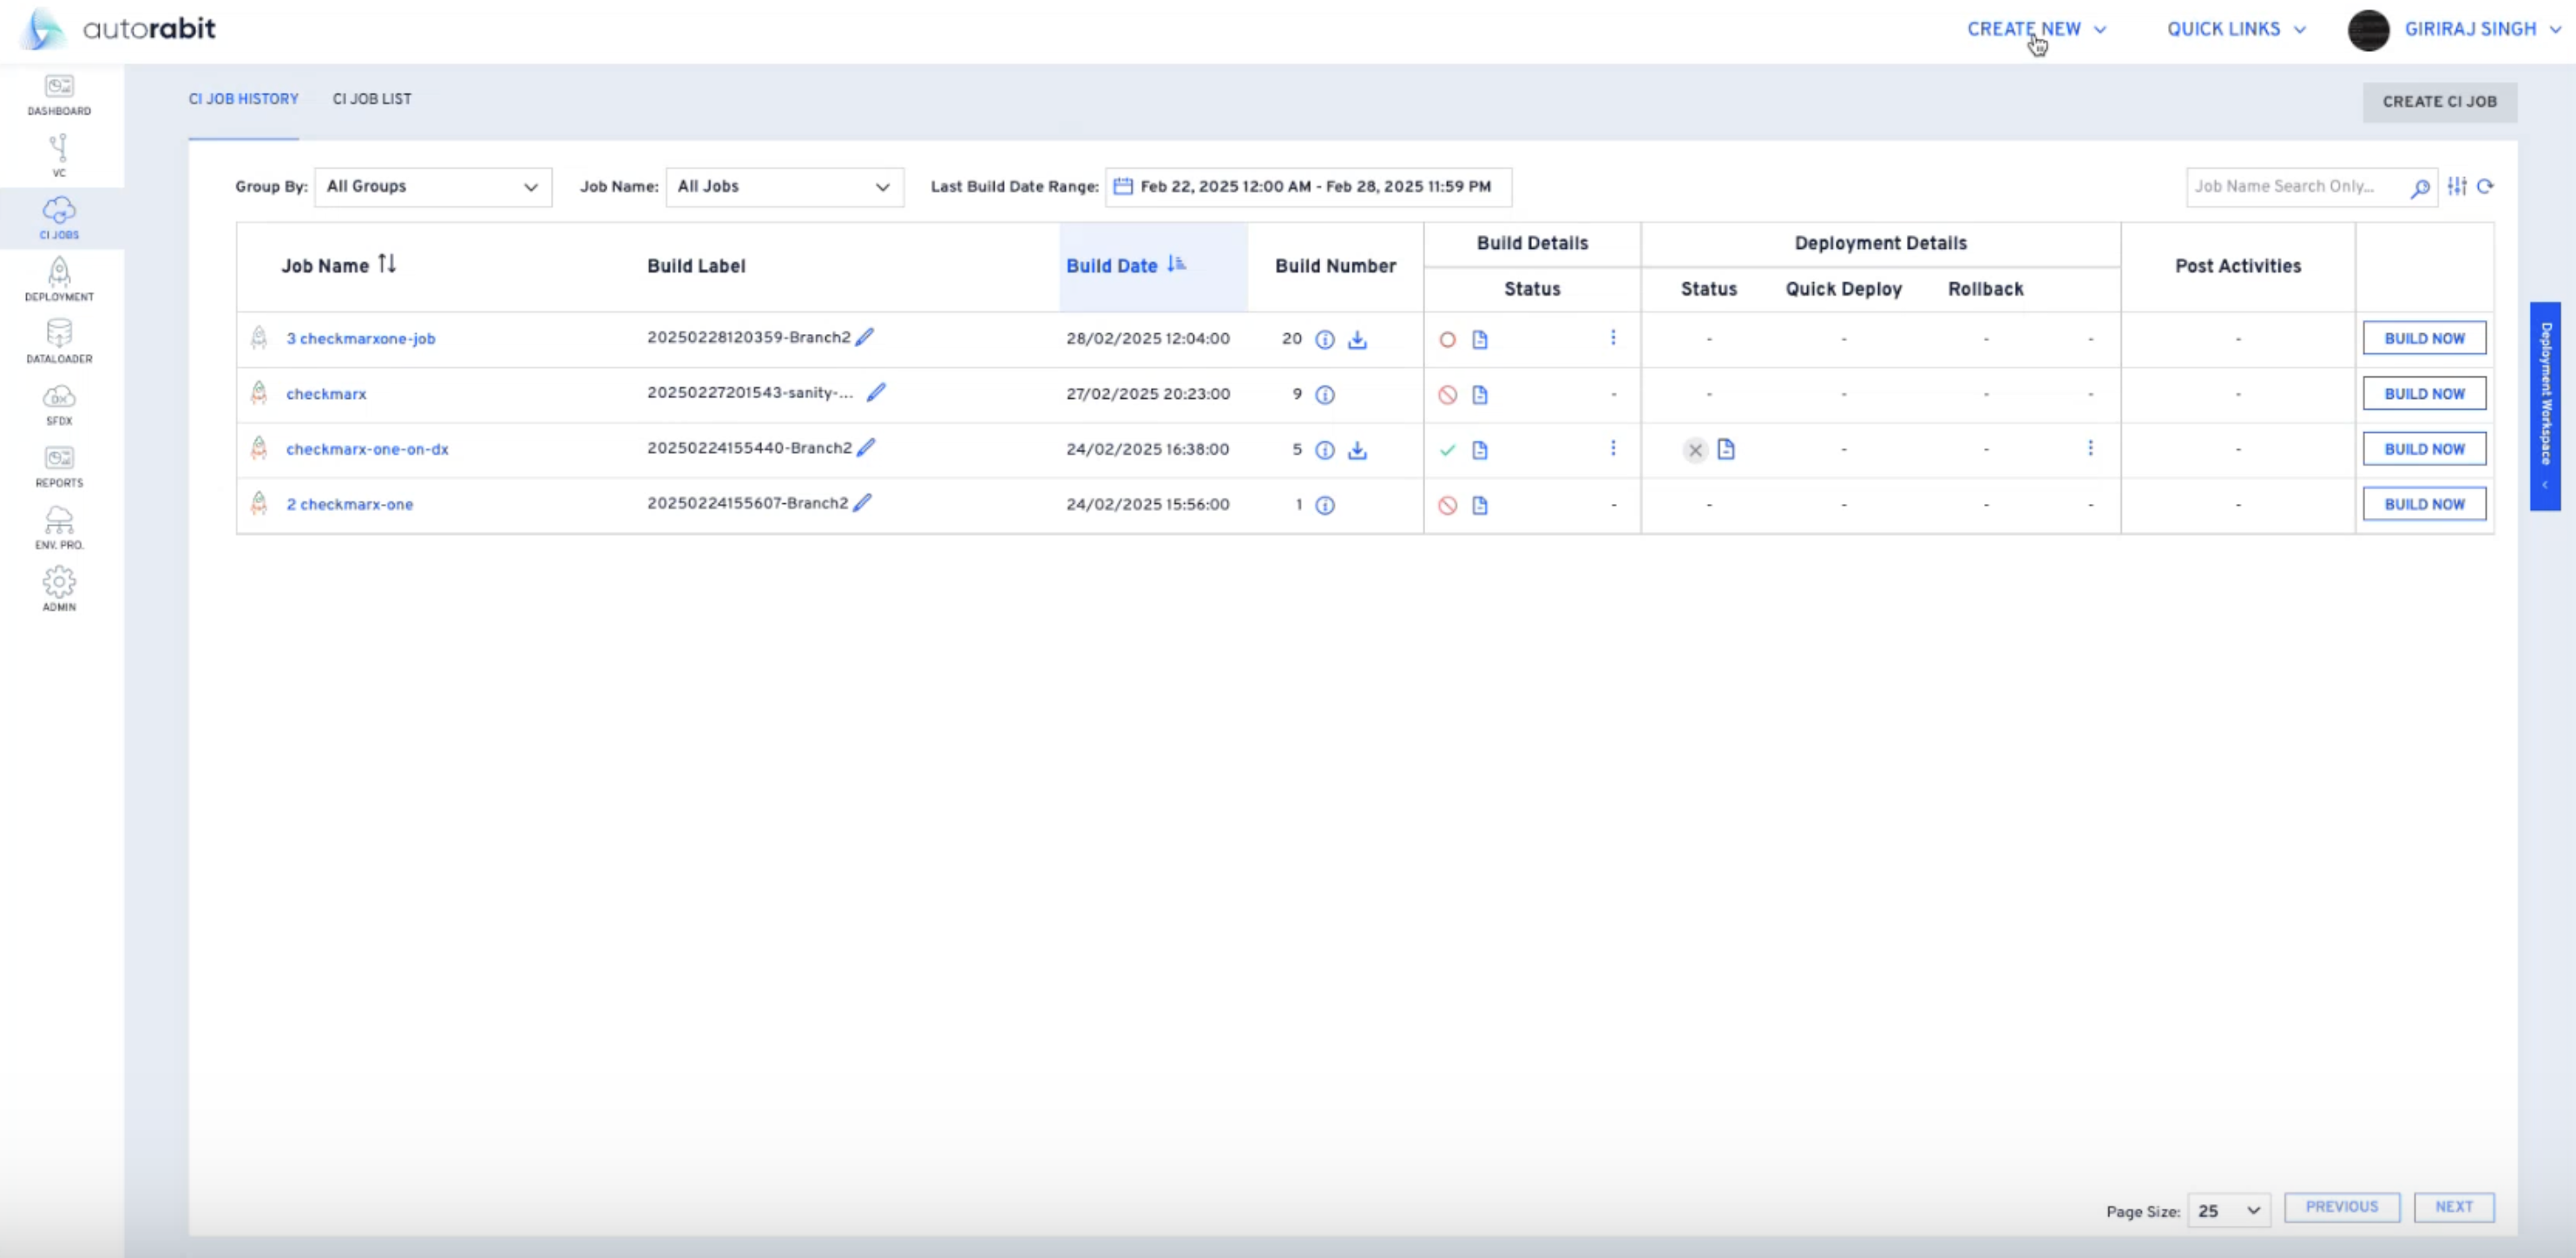
Task: Edit build label for checkmarx job
Action: (x=876, y=393)
